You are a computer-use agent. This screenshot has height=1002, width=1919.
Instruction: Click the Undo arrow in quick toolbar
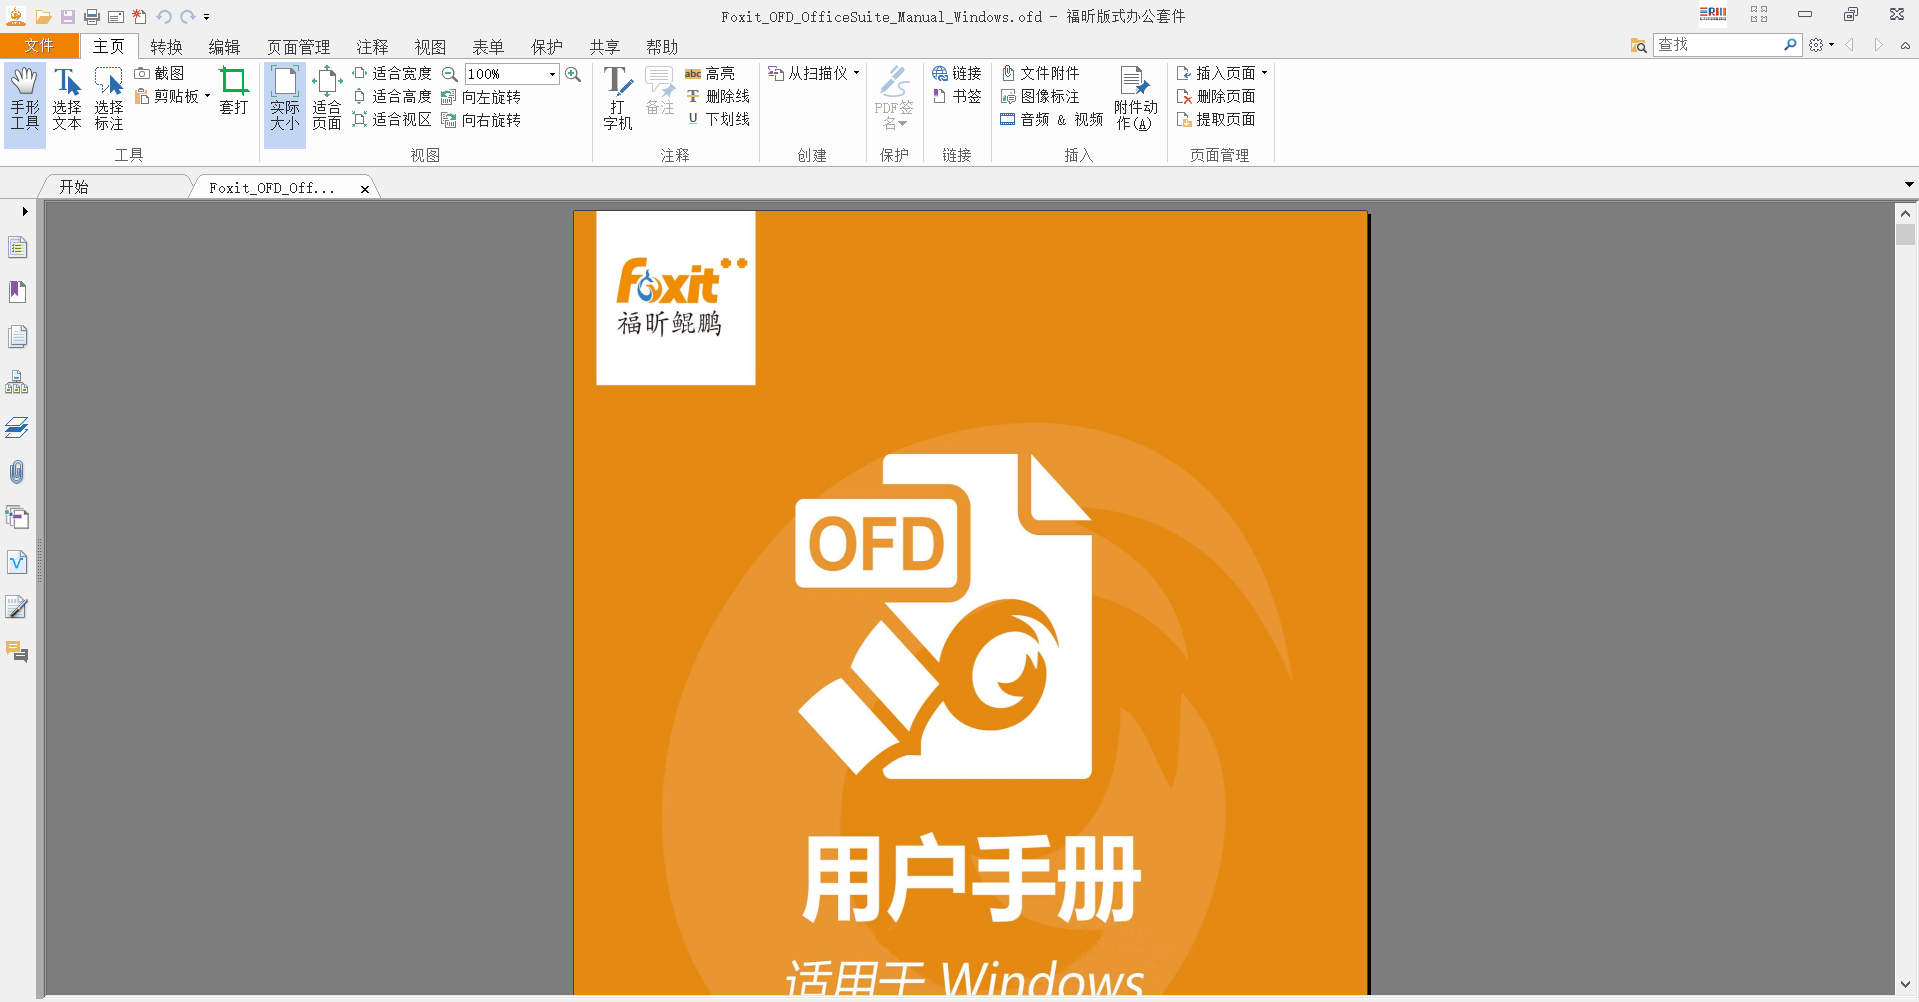[x=164, y=17]
